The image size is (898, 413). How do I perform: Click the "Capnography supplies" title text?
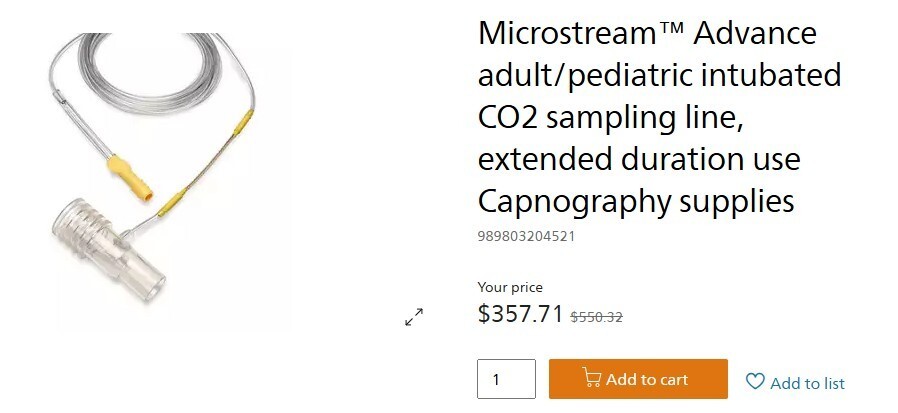[x=636, y=201]
